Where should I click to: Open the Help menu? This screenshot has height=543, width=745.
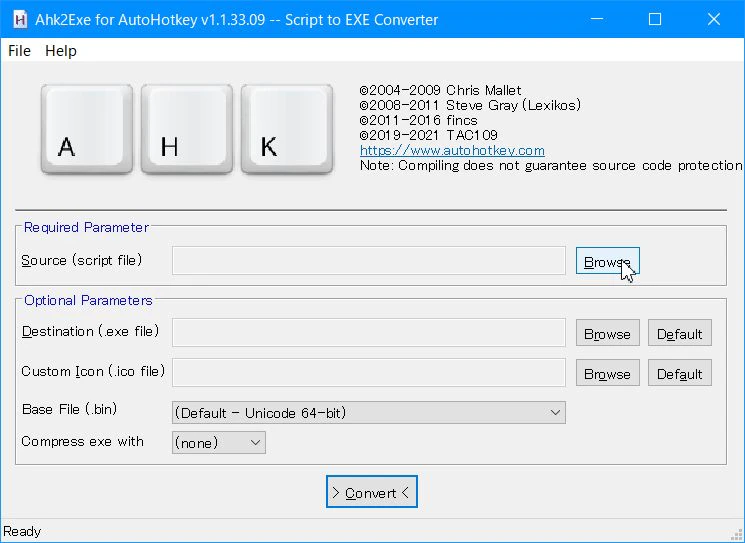61,50
